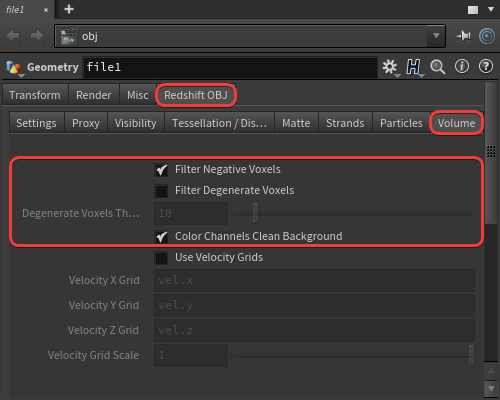Toggle Color Channels Clean Background
Image resolution: width=500 pixels, height=400 pixels.
[x=161, y=237]
